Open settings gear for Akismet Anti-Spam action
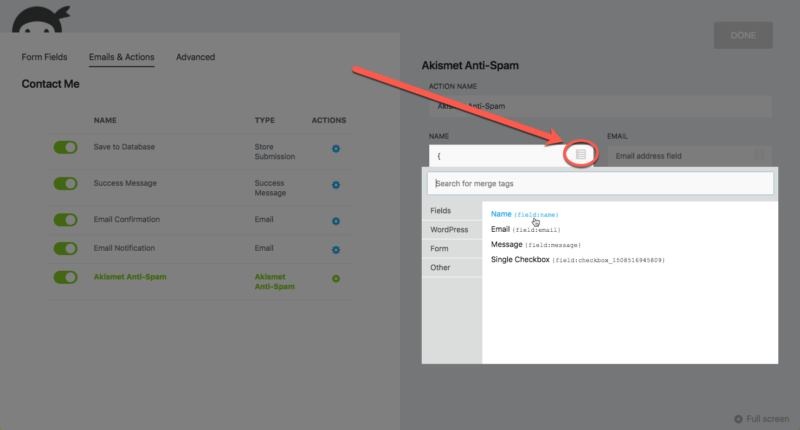Screen dimensions: 800x430 [x=336, y=278]
